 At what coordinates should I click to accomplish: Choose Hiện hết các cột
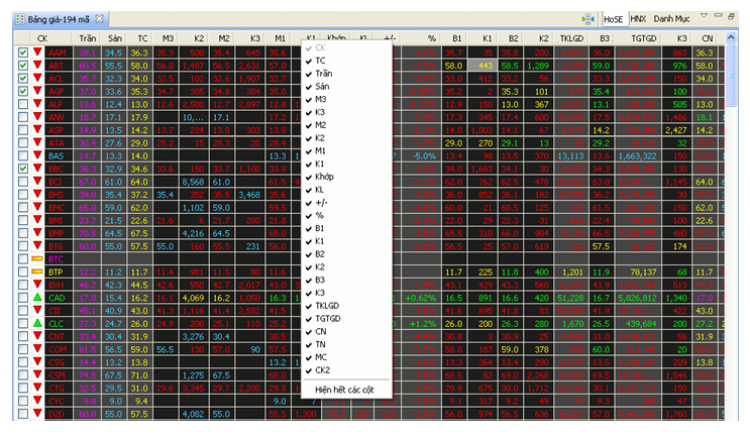pos(347,390)
